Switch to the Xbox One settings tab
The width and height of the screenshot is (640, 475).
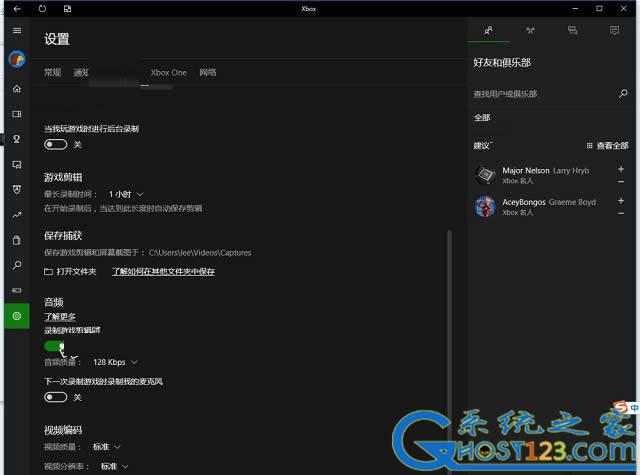[168, 73]
